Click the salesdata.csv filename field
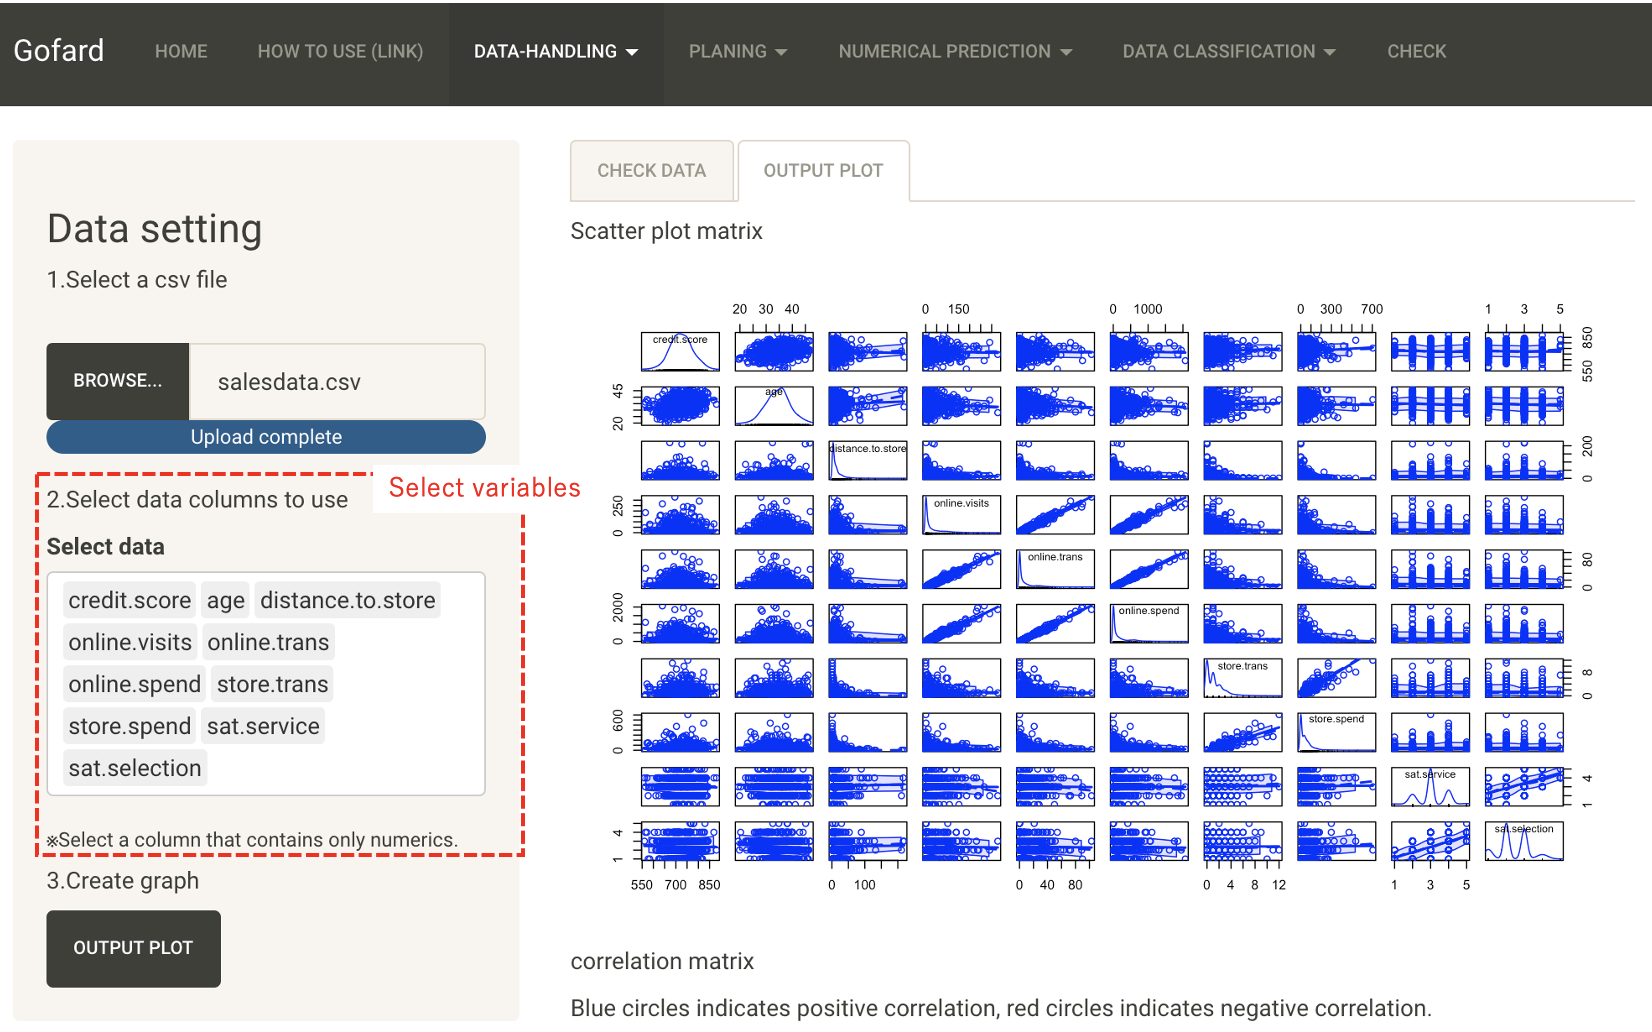This screenshot has width=1652, height=1032. 336,381
